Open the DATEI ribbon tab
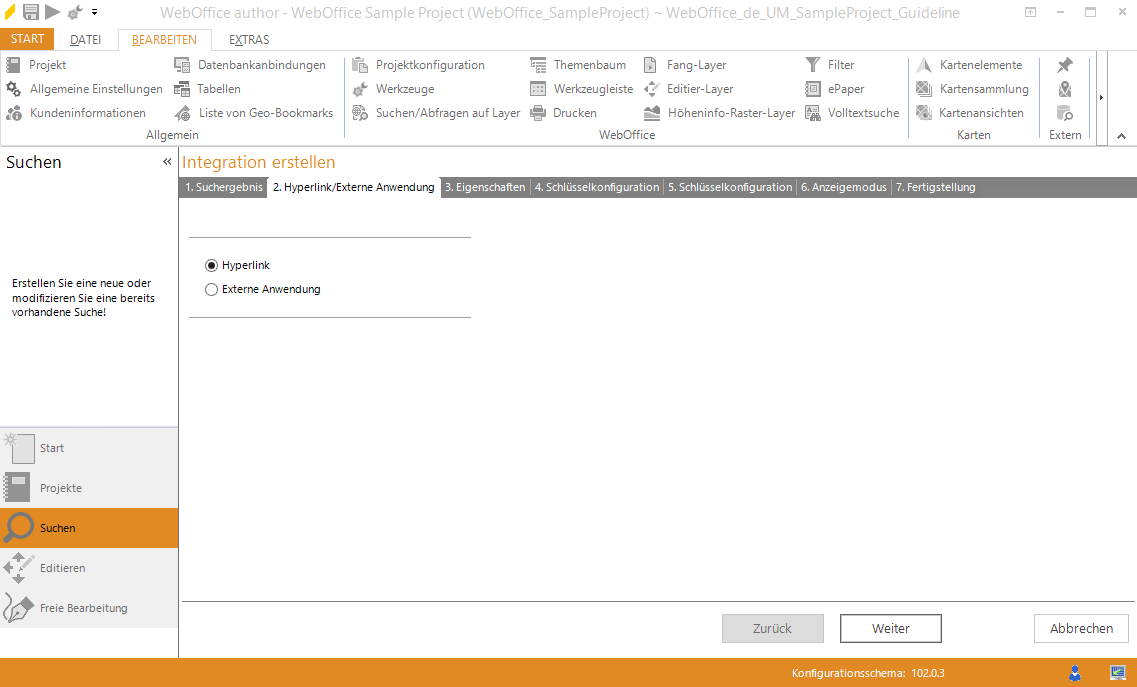This screenshot has width=1137, height=687. pyautogui.click(x=86, y=40)
